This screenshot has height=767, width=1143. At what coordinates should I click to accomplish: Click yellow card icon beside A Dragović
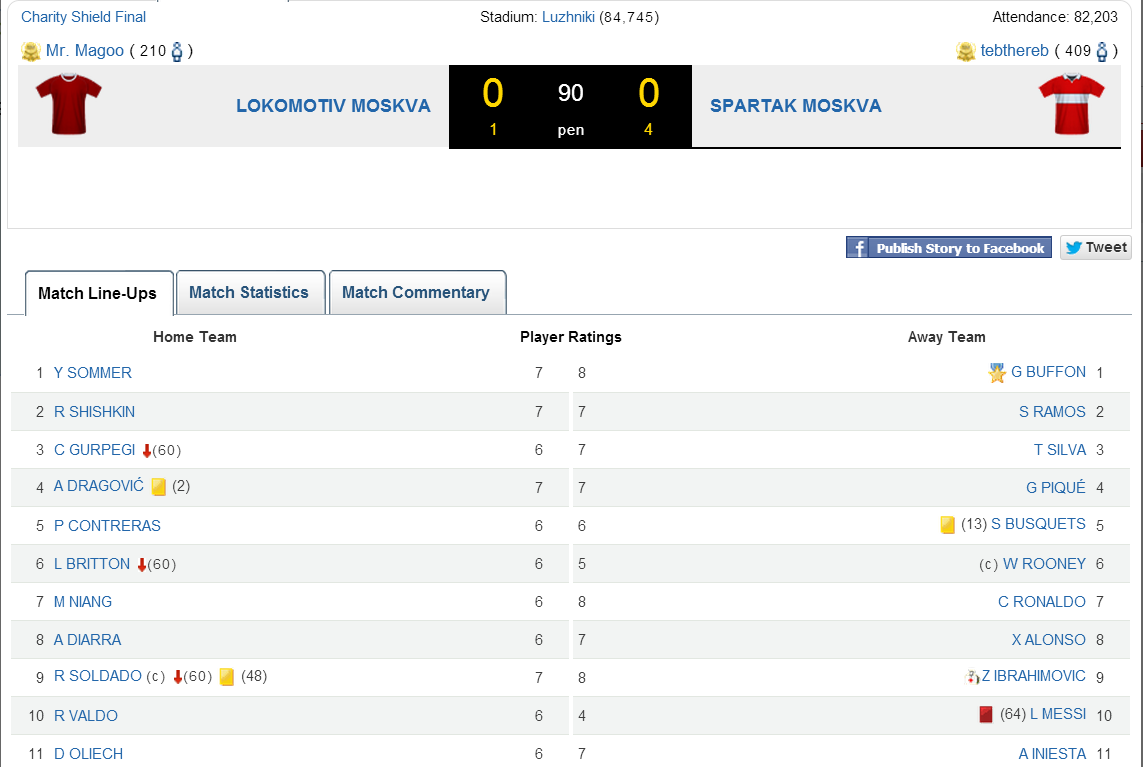[159, 487]
